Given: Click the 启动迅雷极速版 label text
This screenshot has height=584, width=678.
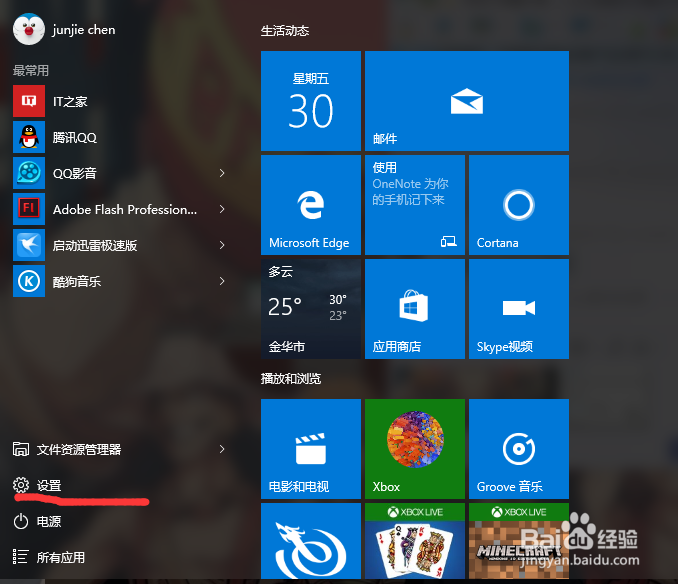Looking at the screenshot, I should pos(95,246).
